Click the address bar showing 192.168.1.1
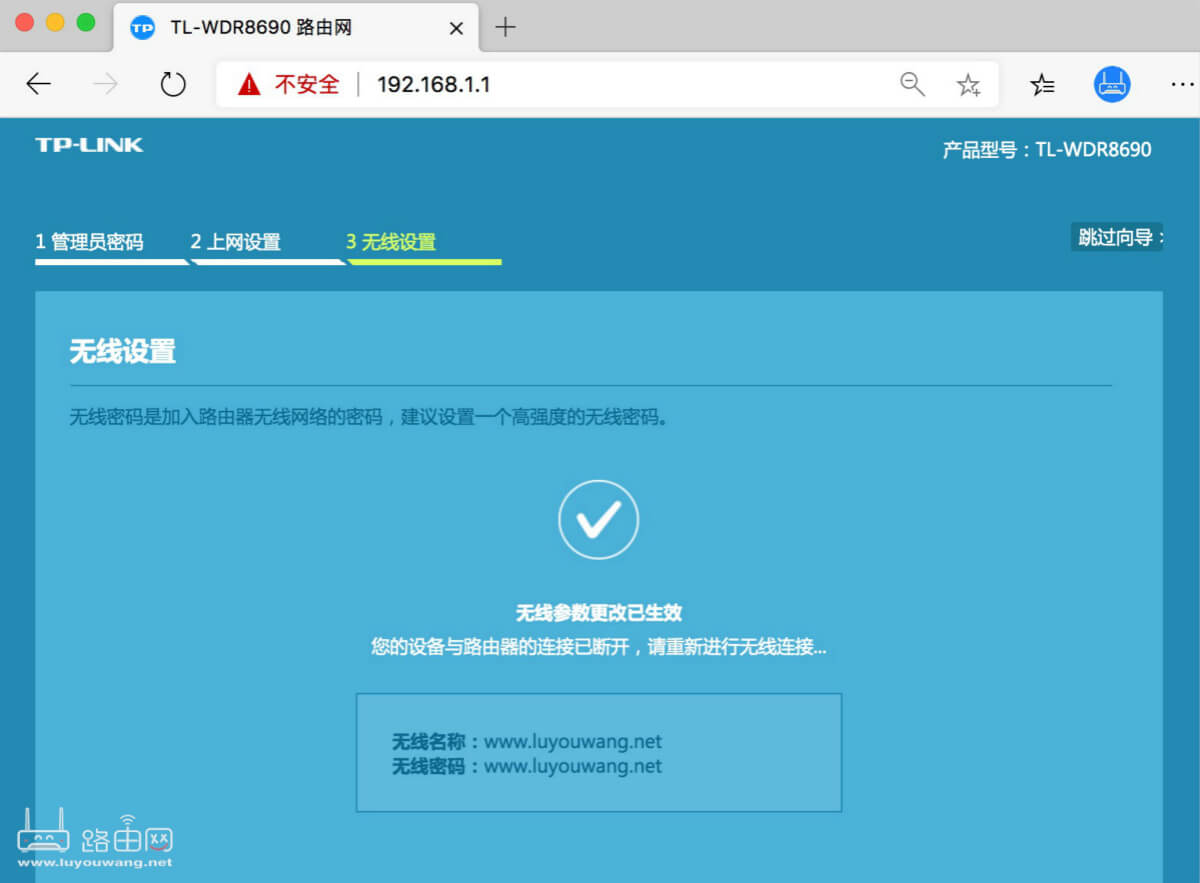This screenshot has width=1200, height=883. pyautogui.click(x=433, y=84)
